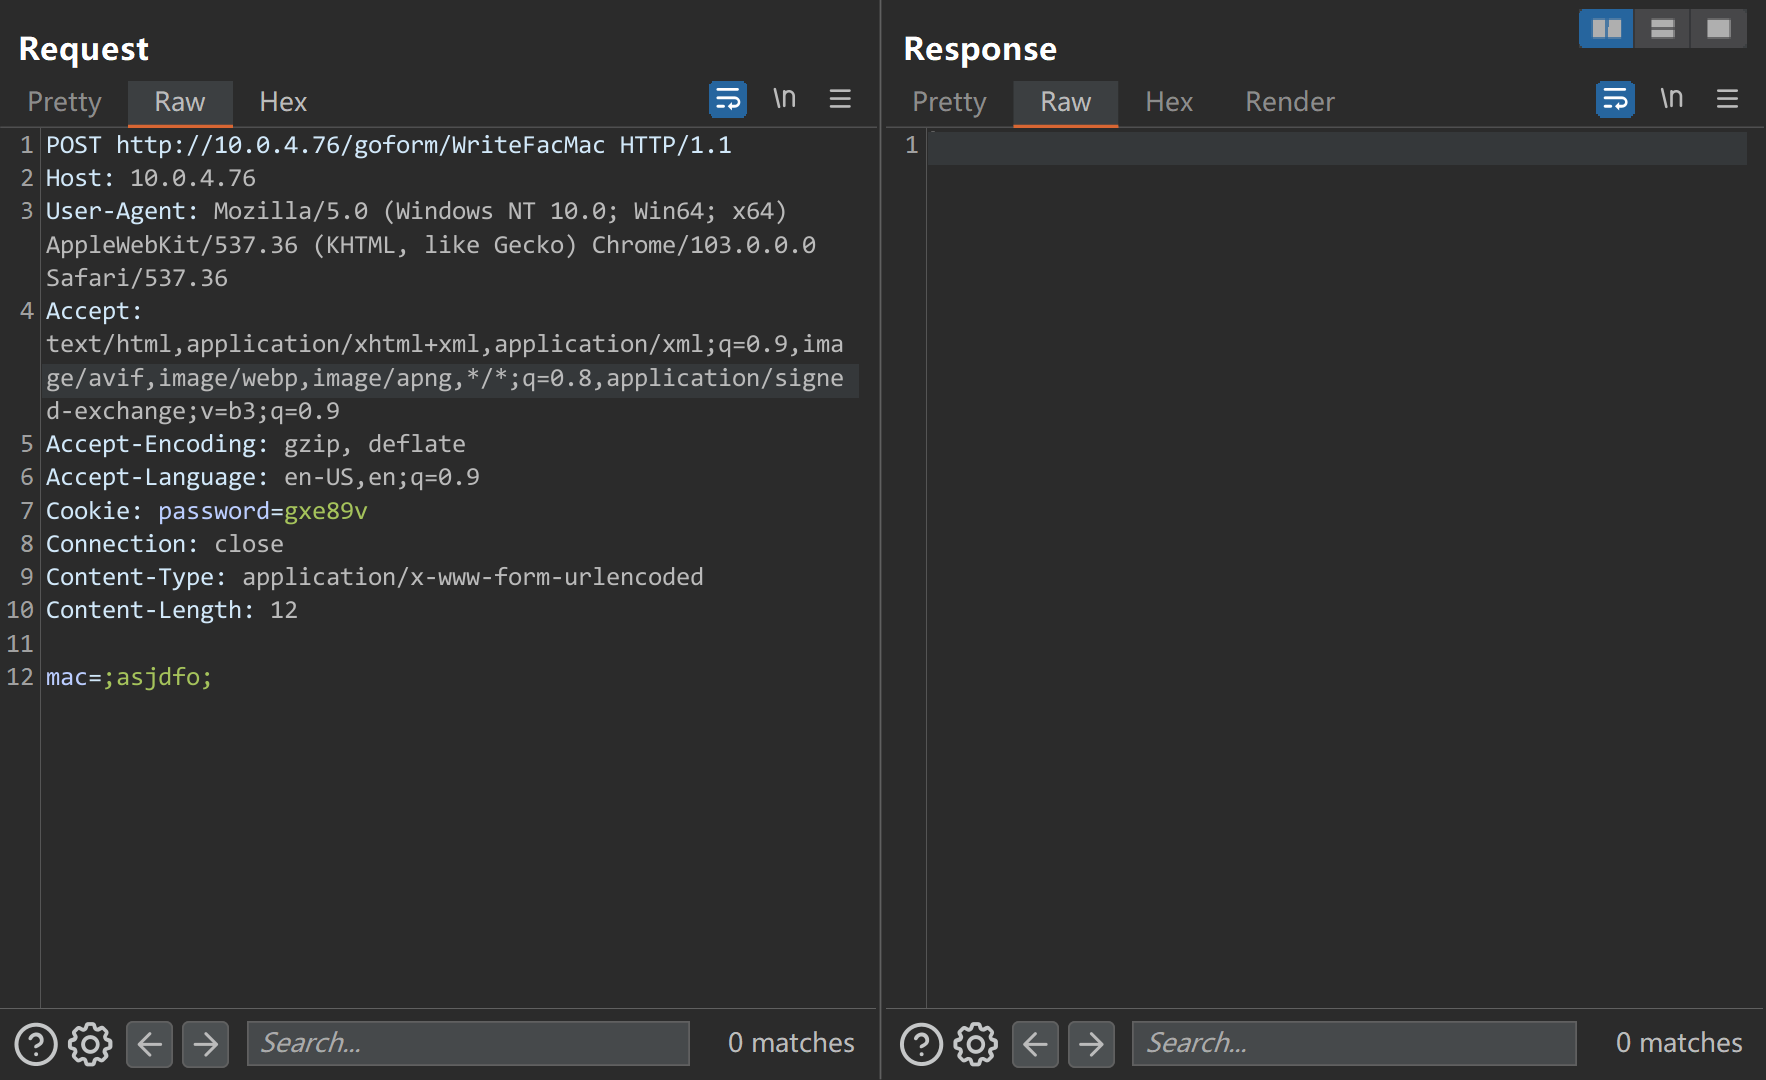Select the Response Render tab
The width and height of the screenshot is (1766, 1080).
pos(1290,102)
